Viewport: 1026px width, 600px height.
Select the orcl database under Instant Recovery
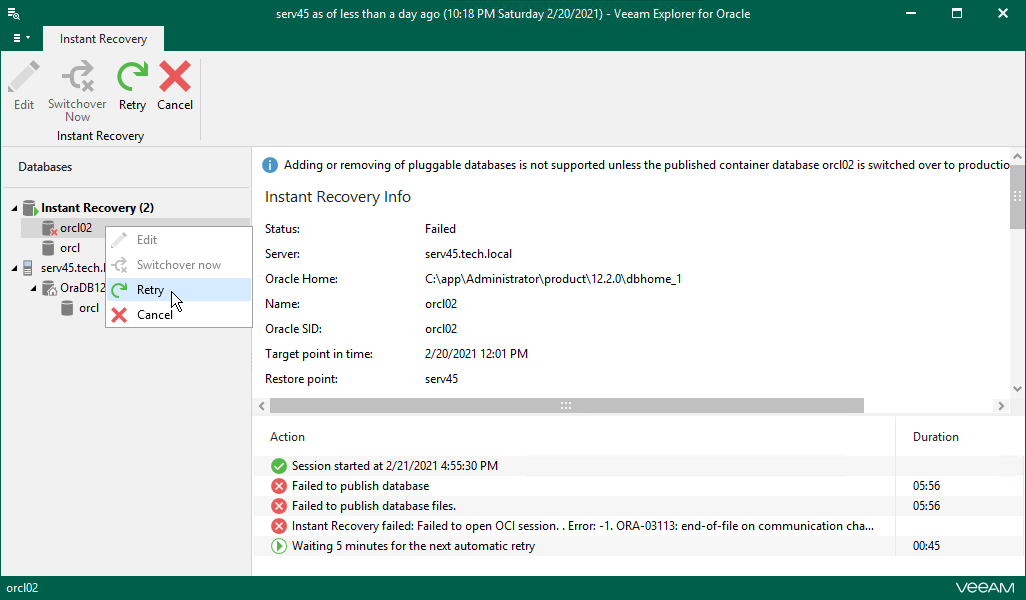70,248
